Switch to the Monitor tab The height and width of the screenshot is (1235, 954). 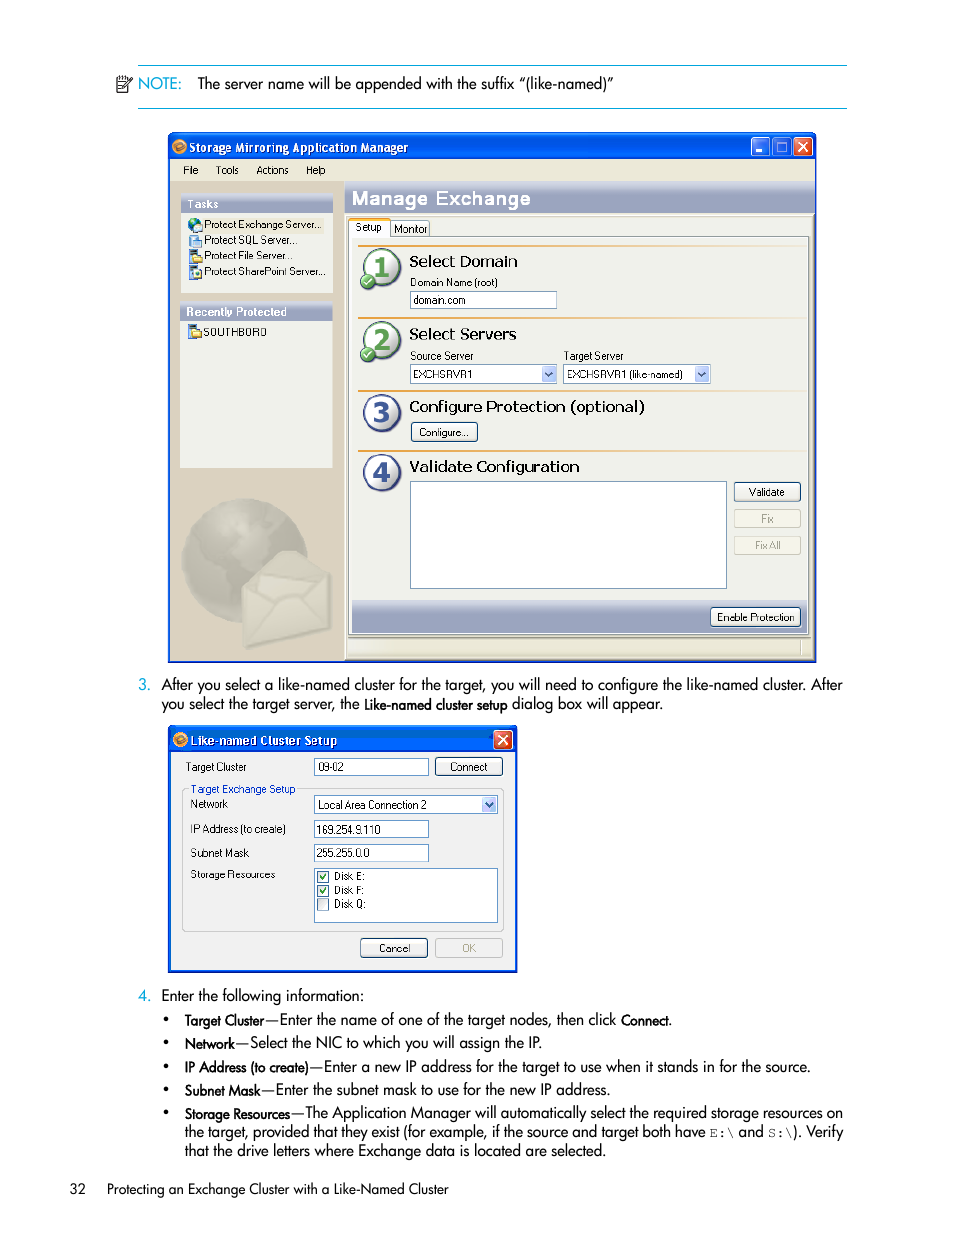(410, 229)
